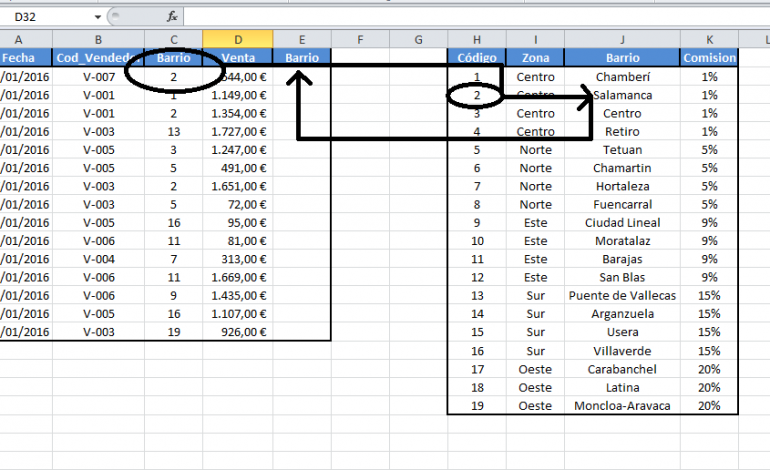The width and height of the screenshot is (770, 470).
Task: Click into the formula bar input area
Action: click(476, 17)
